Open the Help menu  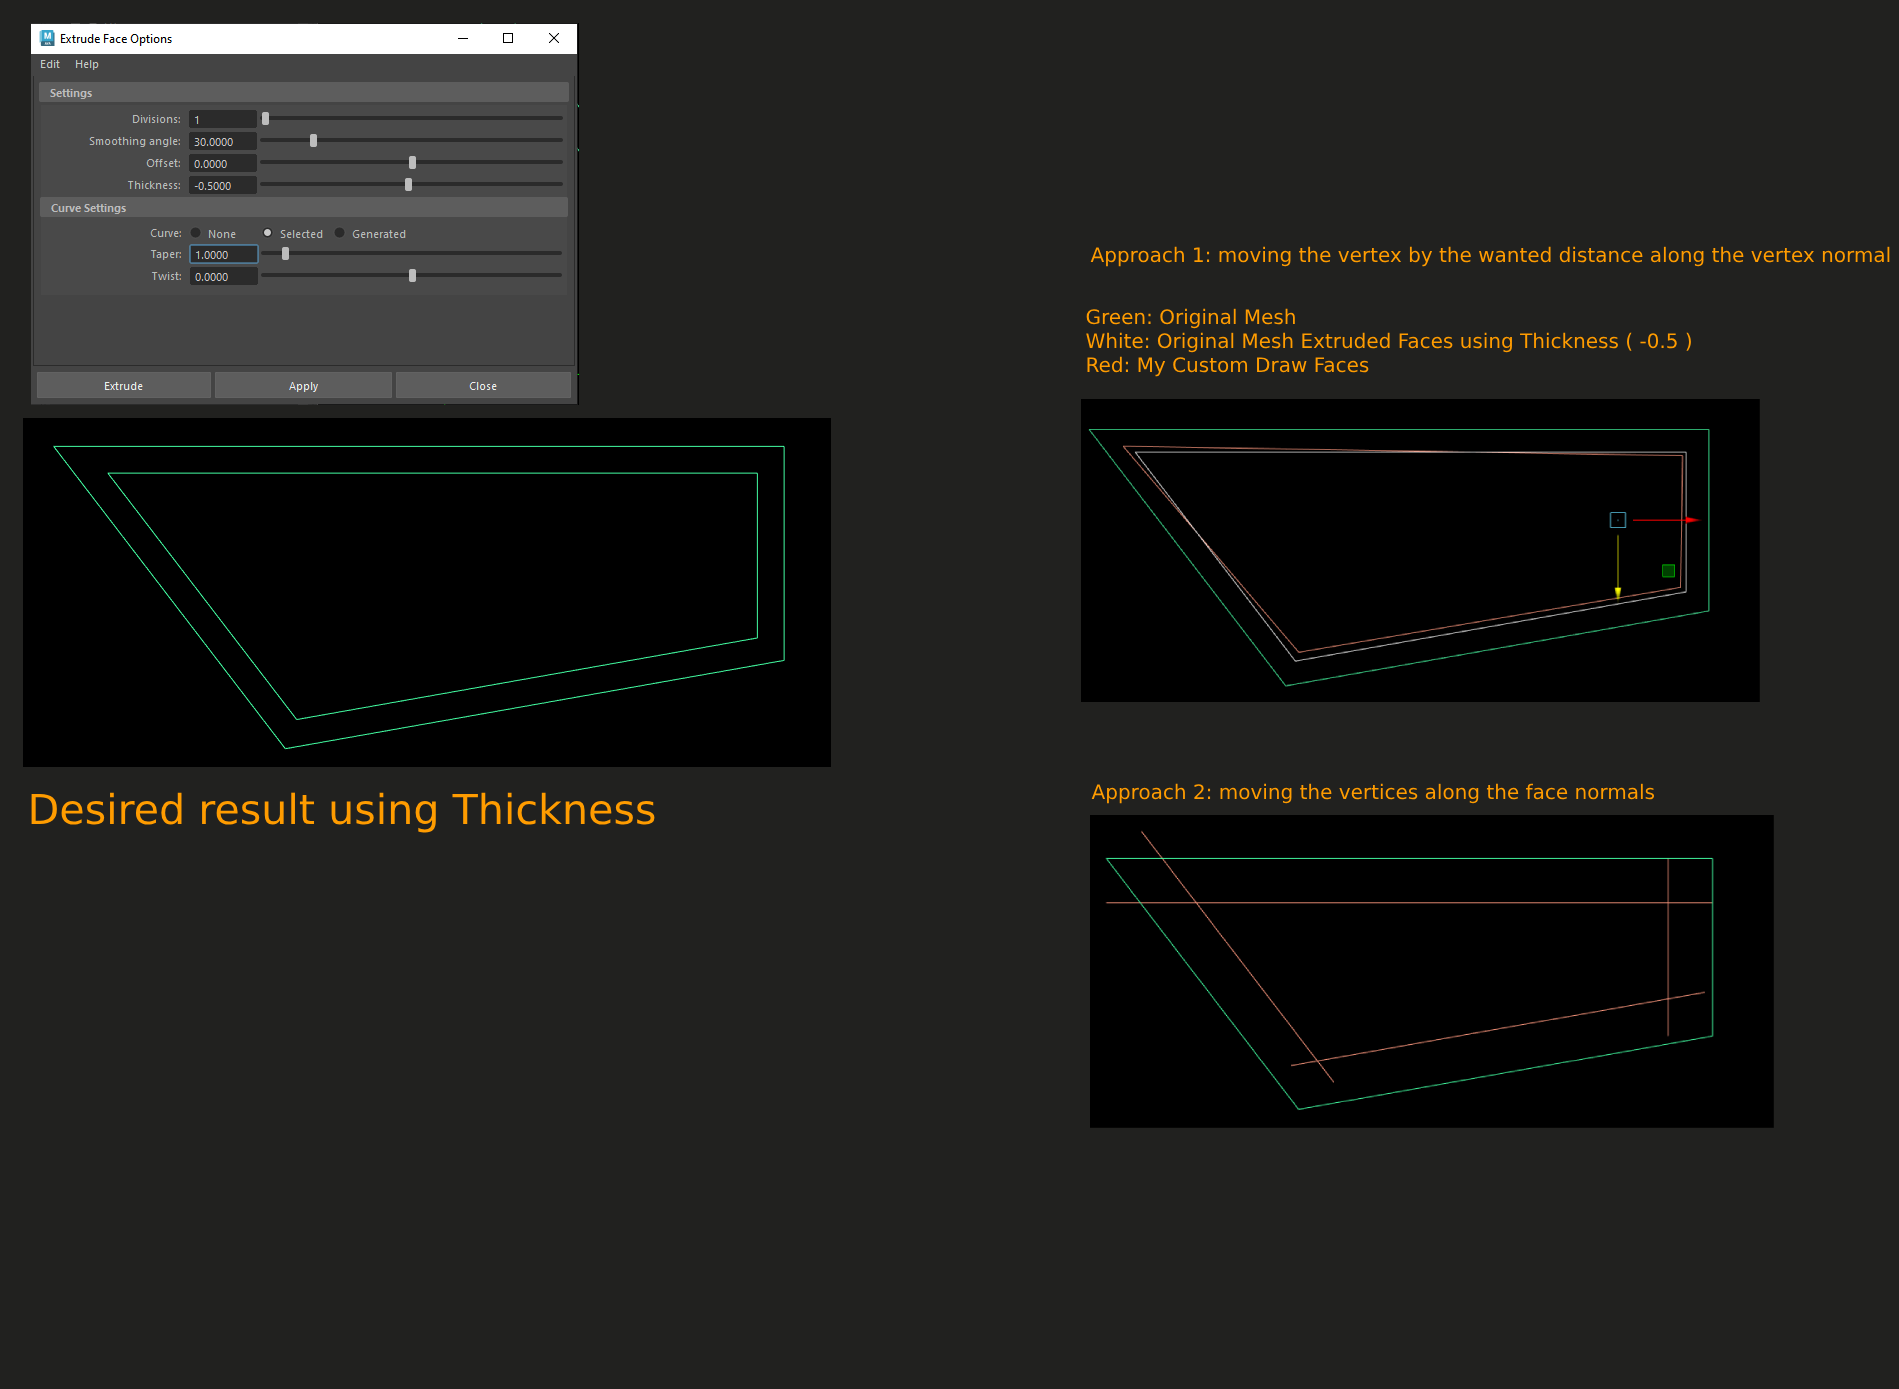point(87,64)
